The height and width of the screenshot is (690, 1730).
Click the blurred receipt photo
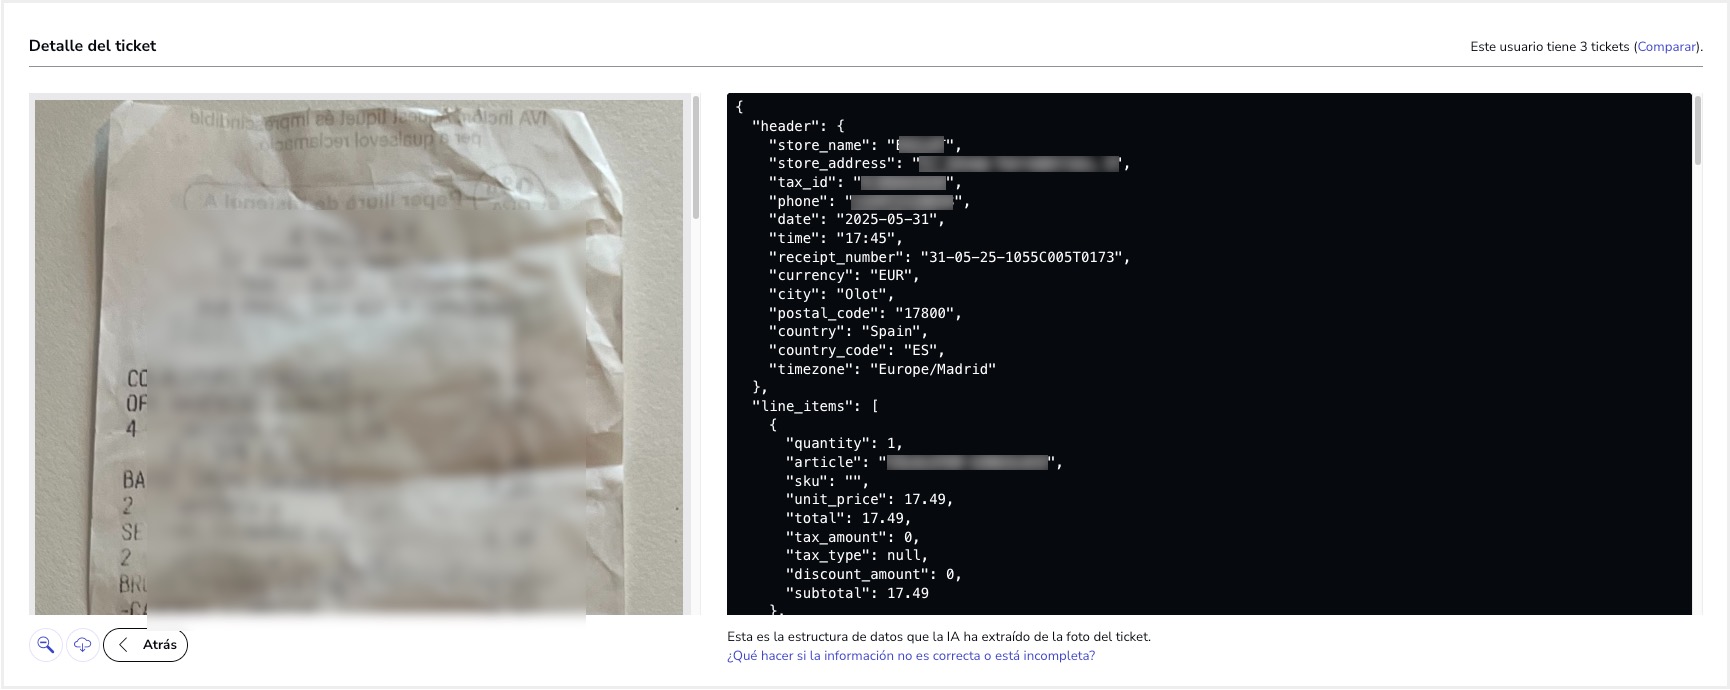tap(359, 356)
